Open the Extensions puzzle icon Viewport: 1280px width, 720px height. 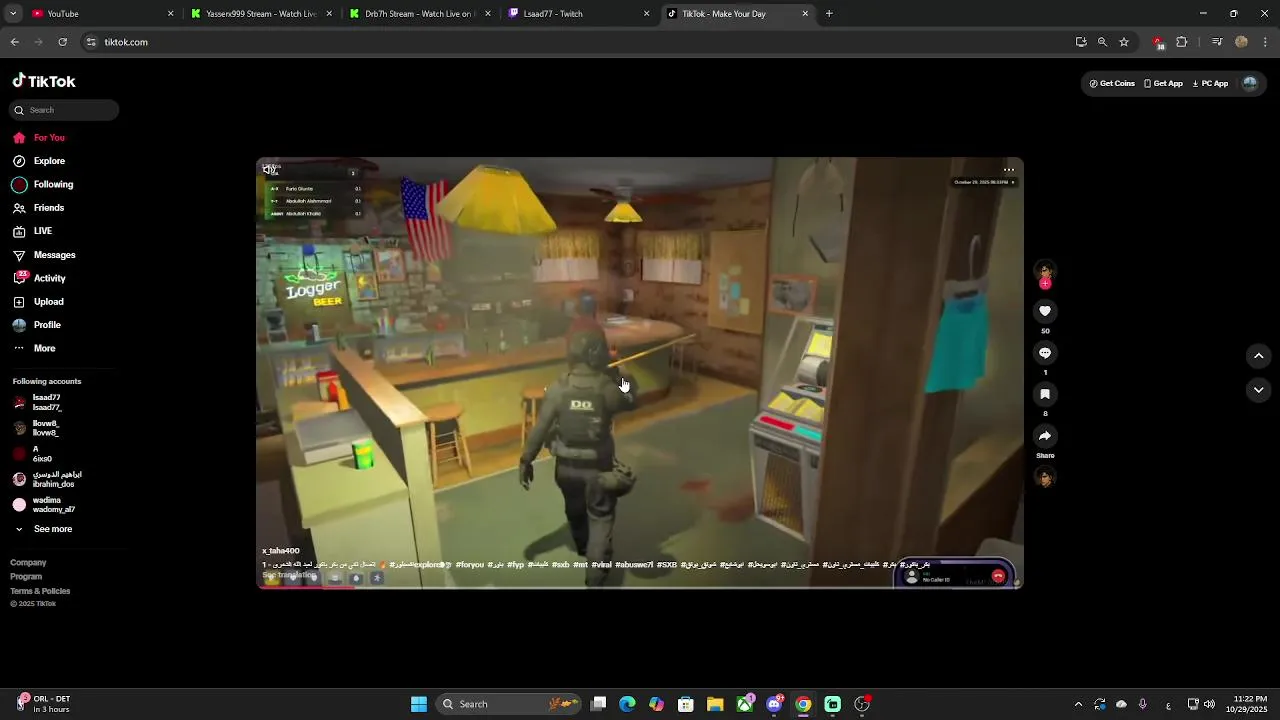[x=1182, y=42]
